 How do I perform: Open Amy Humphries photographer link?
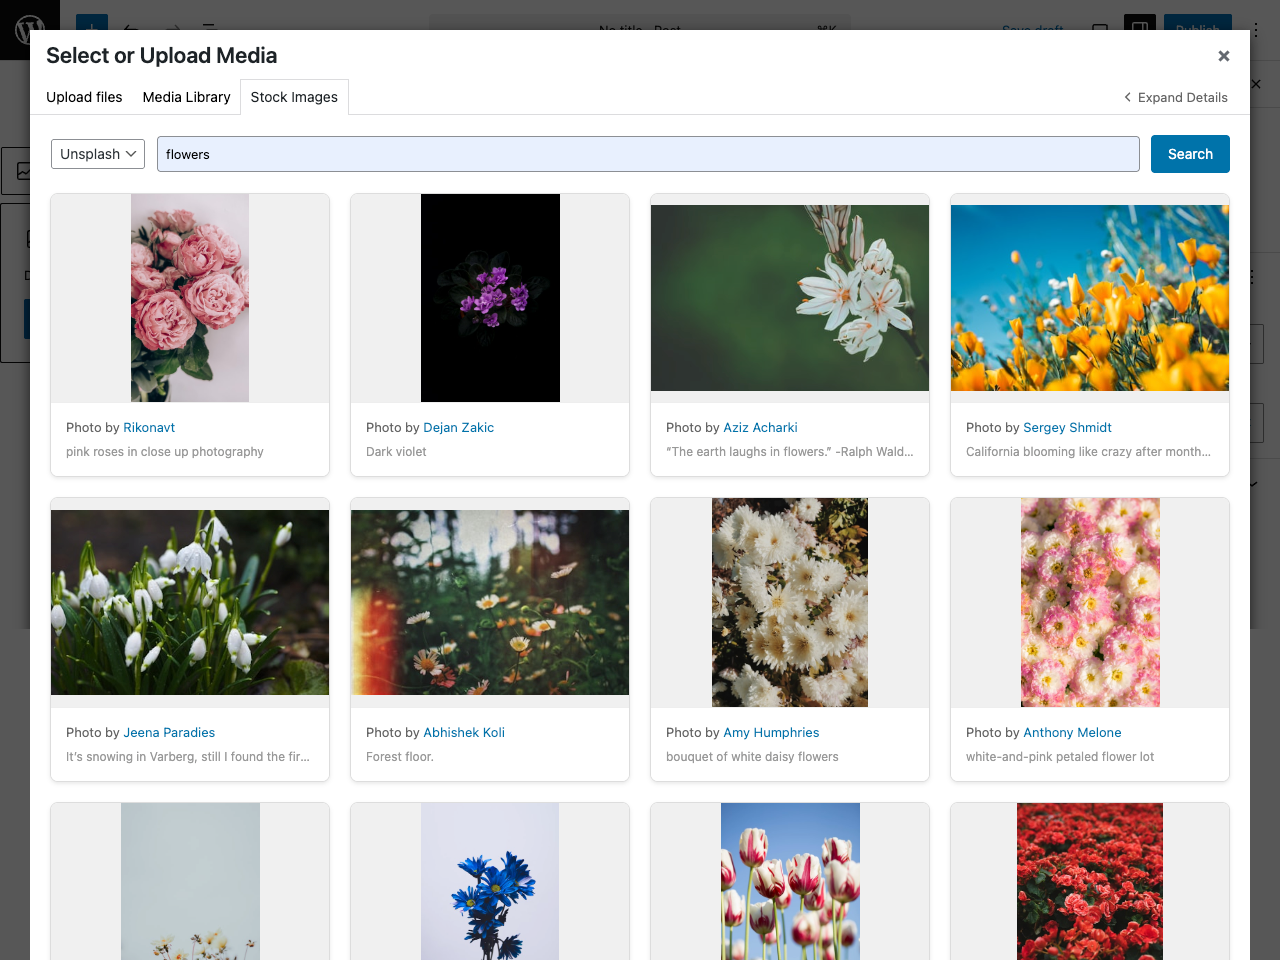point(771,732)
